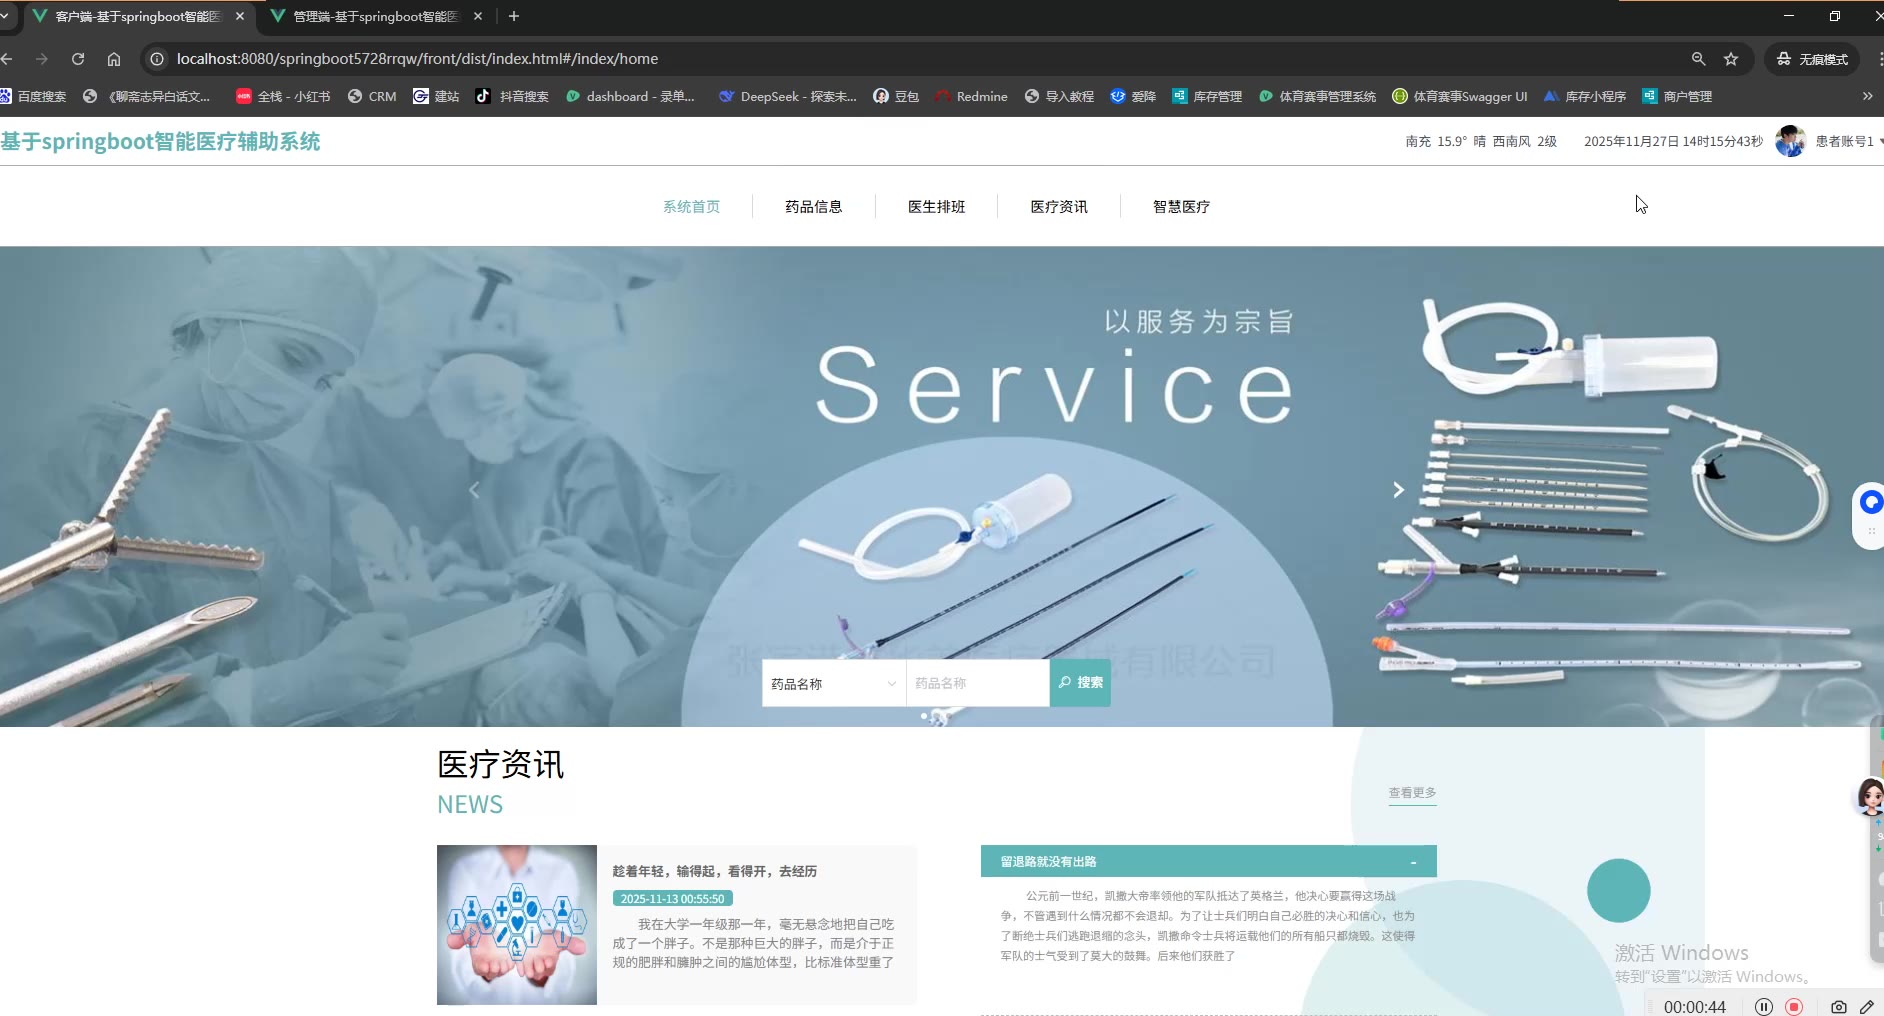Viewport: 1884px width, 1016px height.
Task: Click the 搜索 search button
Action: pos(1080,683)
